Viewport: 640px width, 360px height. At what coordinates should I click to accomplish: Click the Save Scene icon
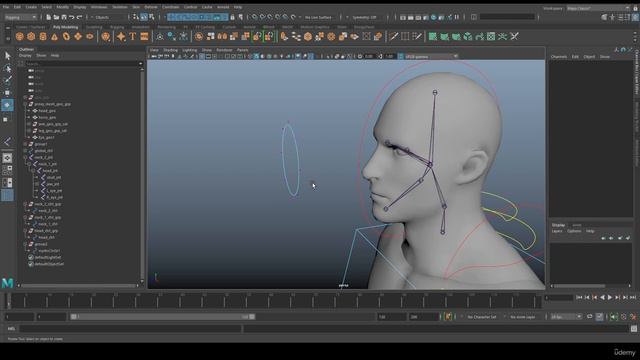tap(64, 17)
